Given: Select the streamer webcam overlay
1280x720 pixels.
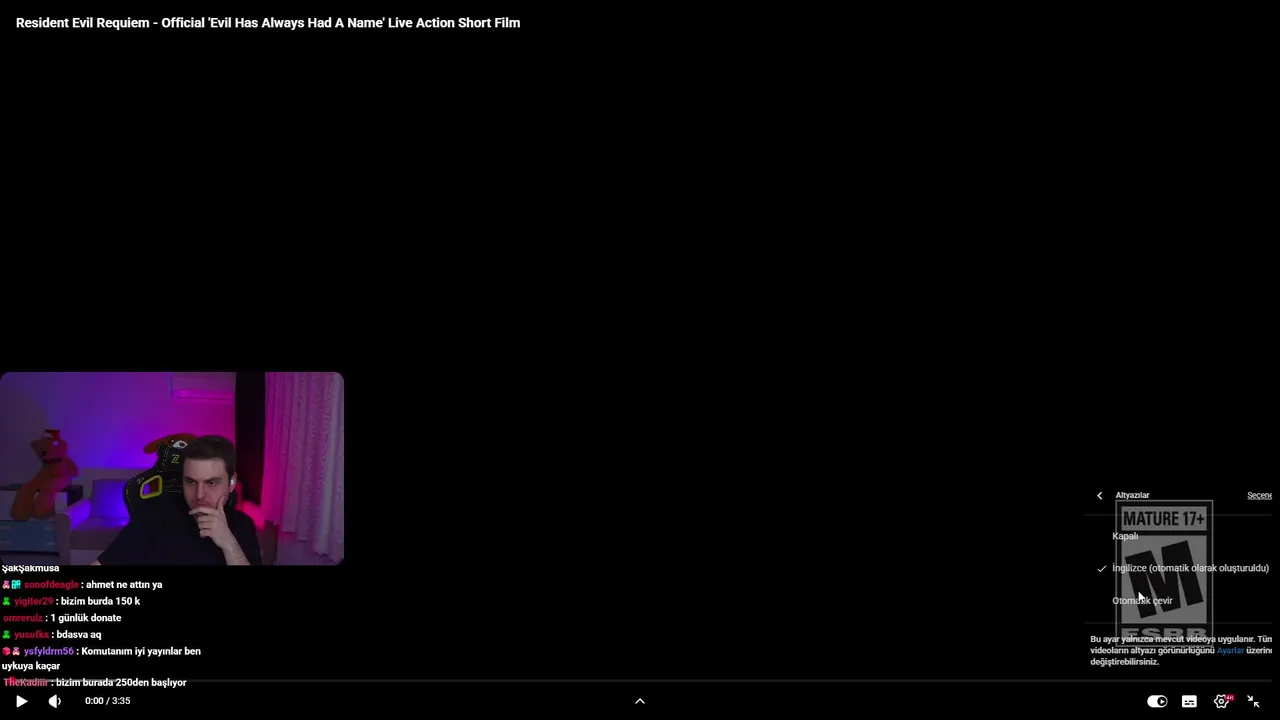Looking at the screenshot, I should (x=172, y=468).
